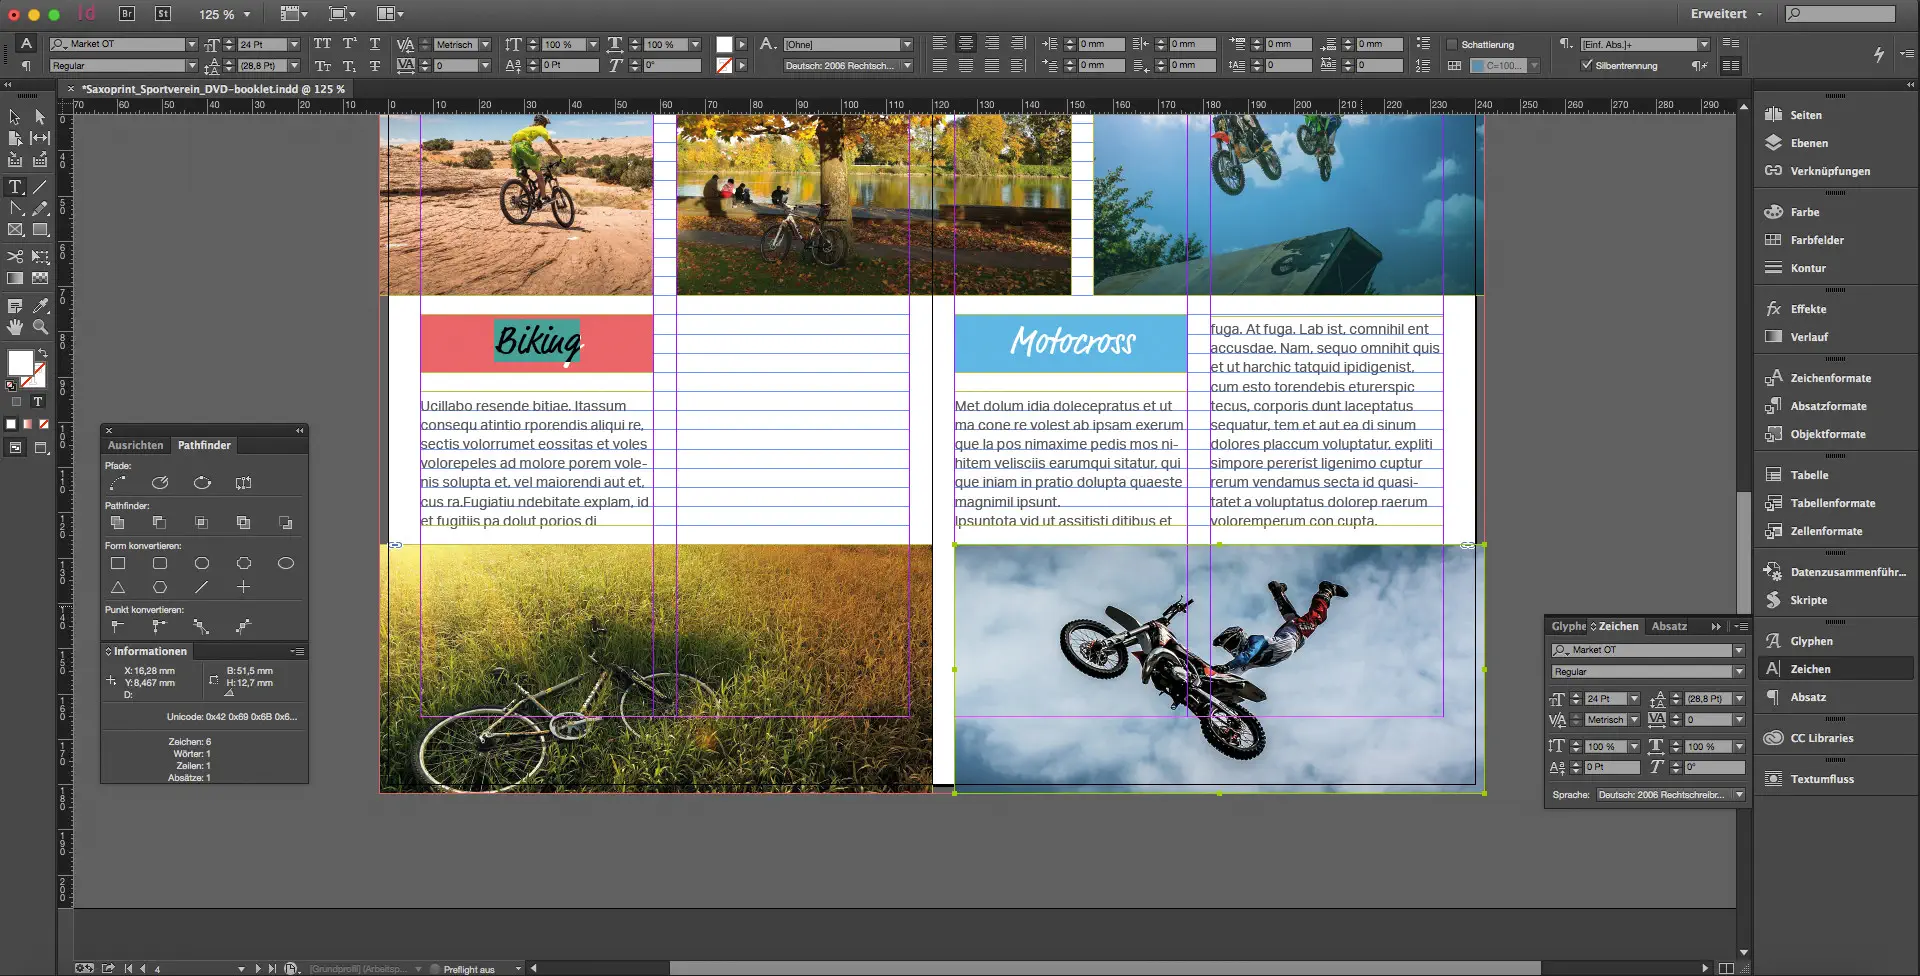Uncheck the Silbentrennung checkbox
Screen dimensions: 1920x976
coord(1586,65)
